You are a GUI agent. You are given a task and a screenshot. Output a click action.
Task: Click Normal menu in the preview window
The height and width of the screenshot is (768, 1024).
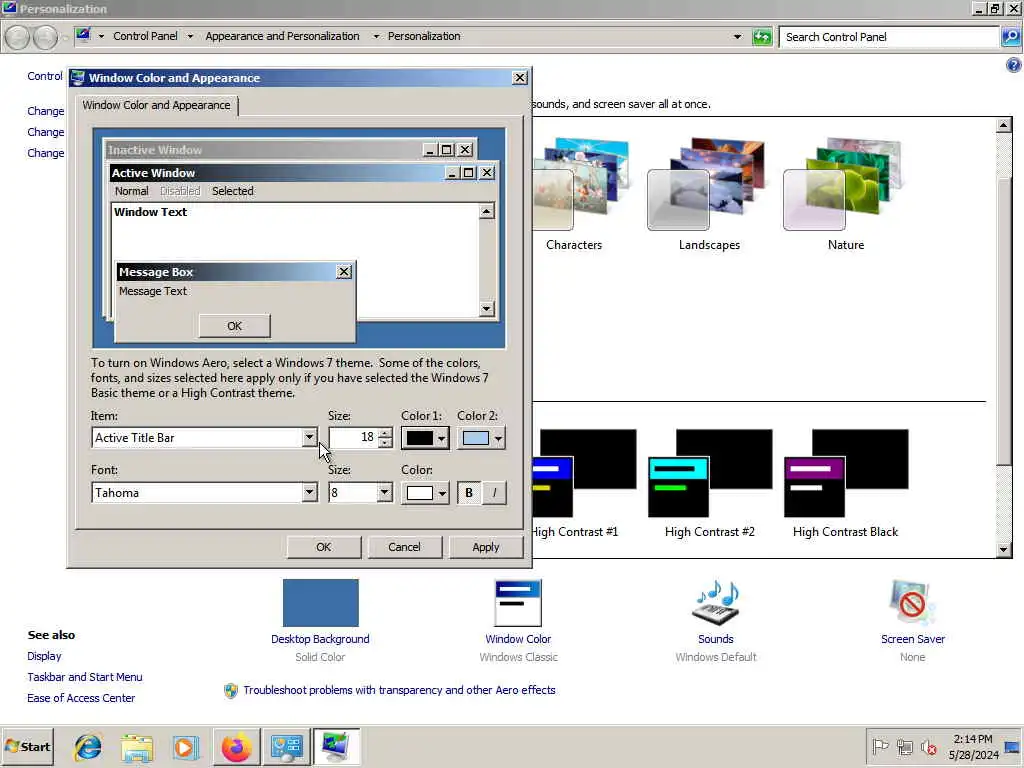pos(131,191)
